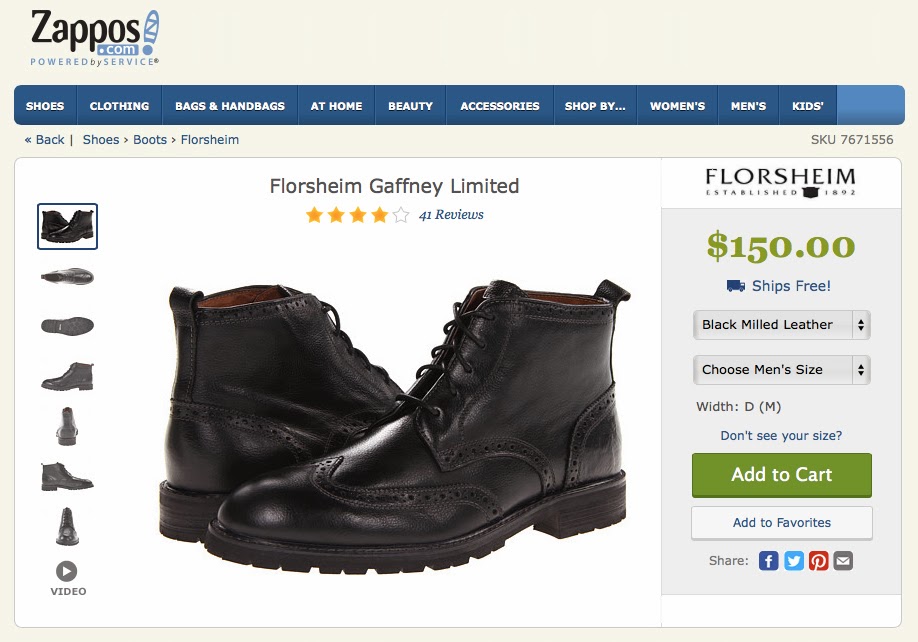Share the product via email
Screen dimensions: 918x642
843,561
